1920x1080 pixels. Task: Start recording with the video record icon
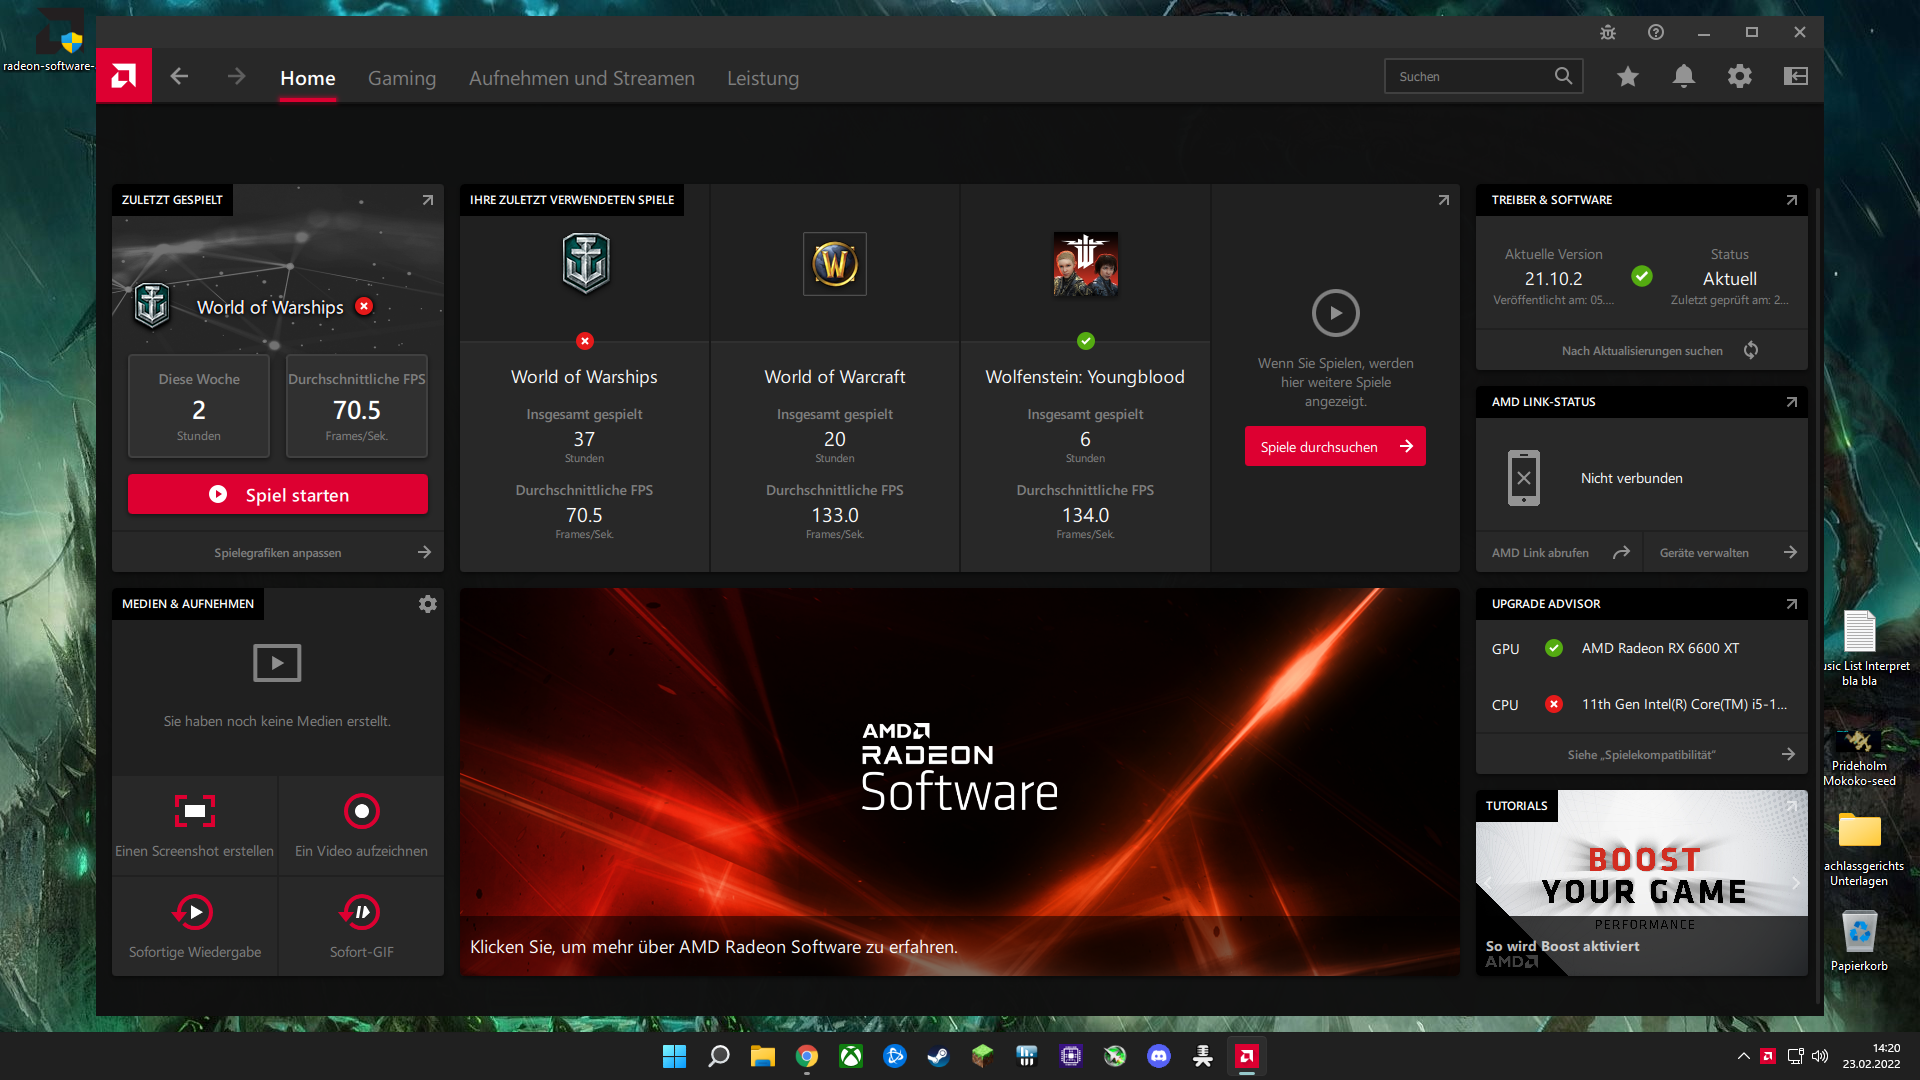click(361, 811)
